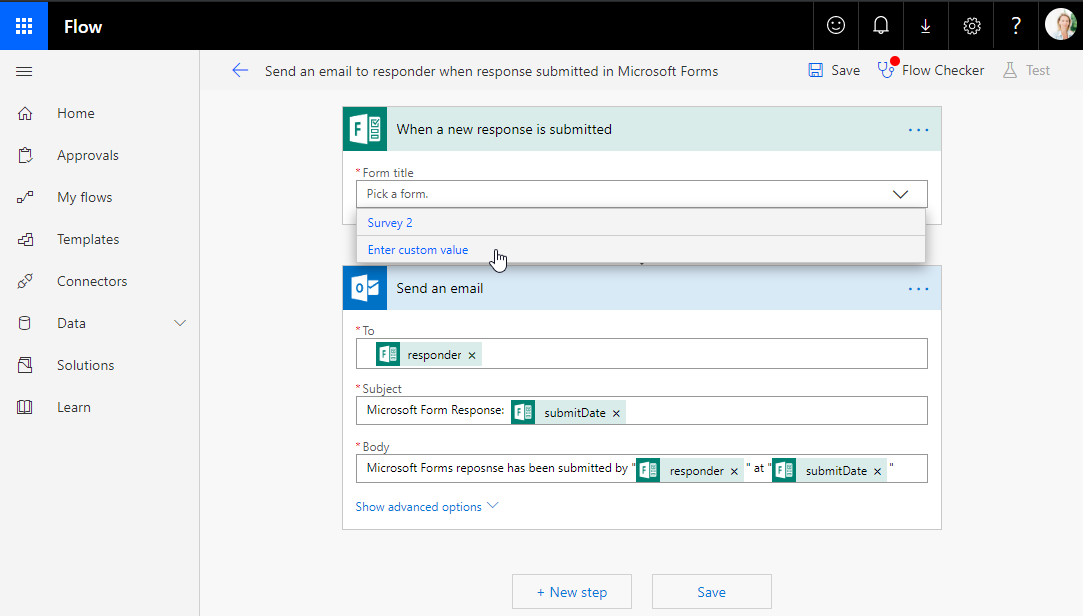This screenshot has height=616, width=1083.
Task: Open the app launcher waffle icon
Action: (x=24, y=27)
